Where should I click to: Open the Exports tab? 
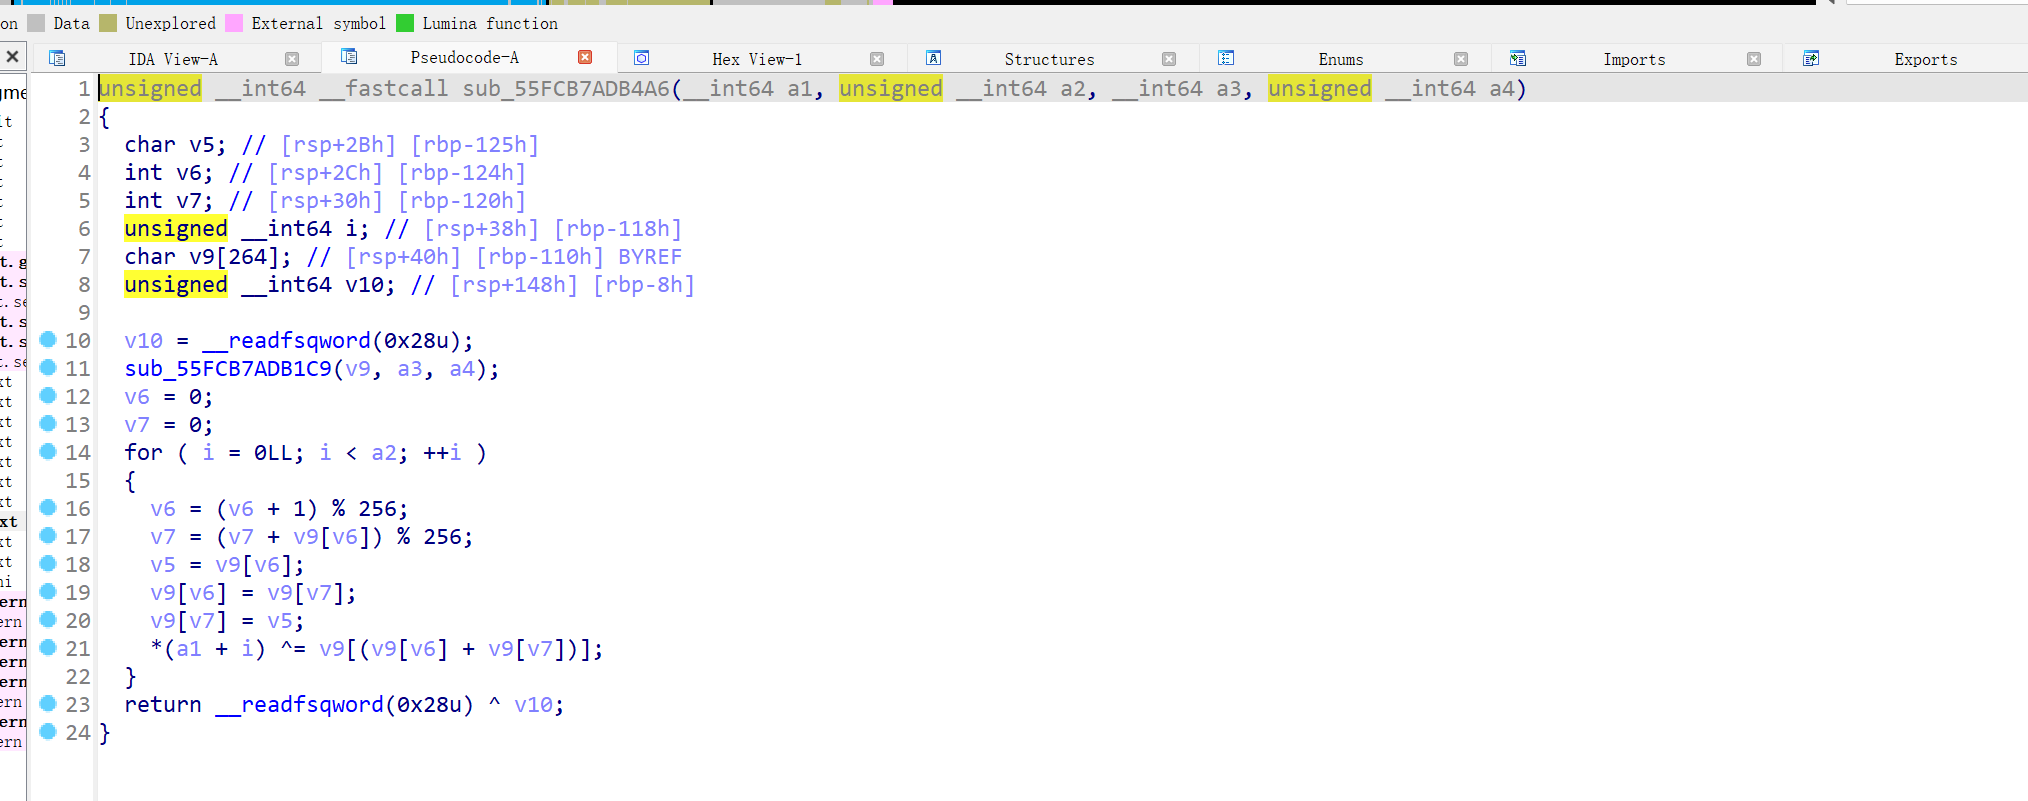click(1925, 59)
